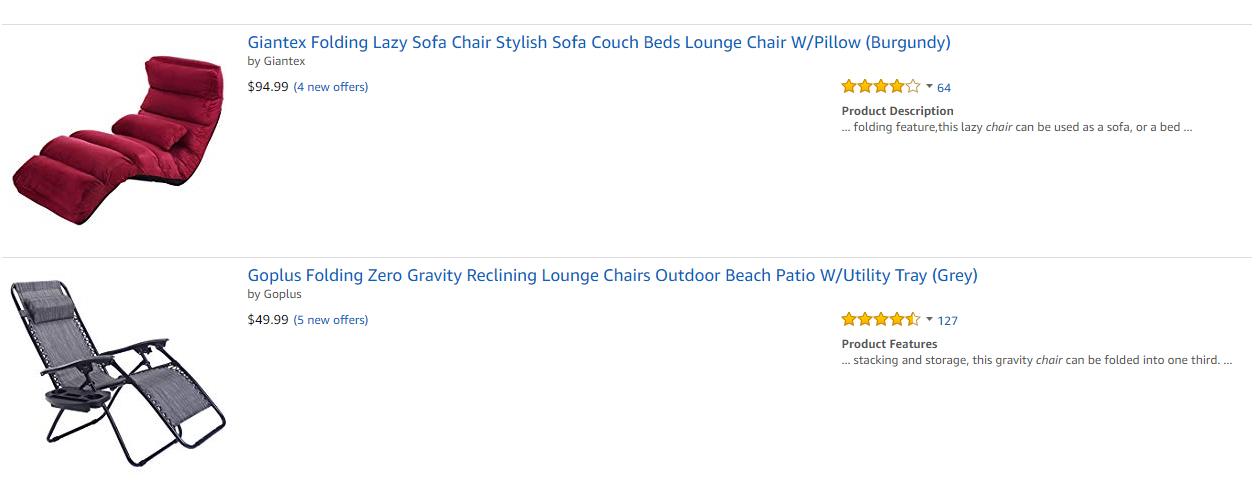View the 4 new offers link
The width and height of the screenshot is (1258, 485).
coord(331,87)
